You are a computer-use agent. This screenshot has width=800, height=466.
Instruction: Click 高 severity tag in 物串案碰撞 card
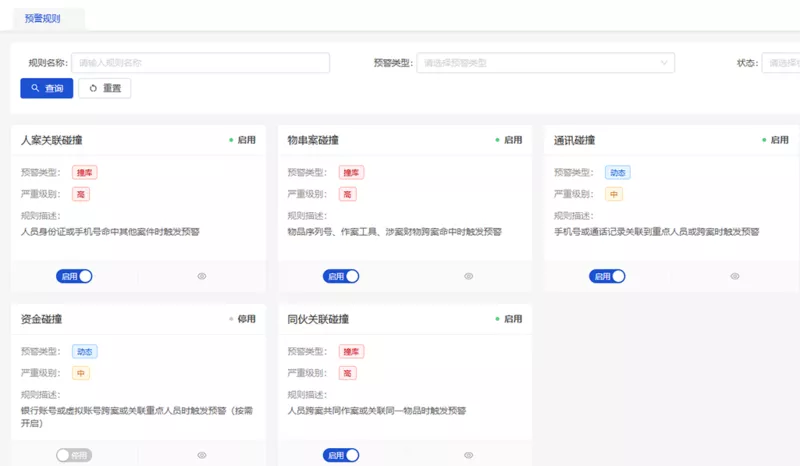(x=347, y=194)
